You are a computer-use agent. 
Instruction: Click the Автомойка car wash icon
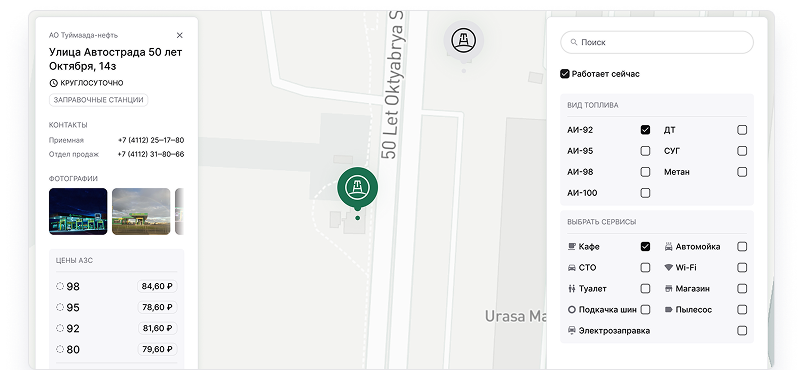click(668, 246)
